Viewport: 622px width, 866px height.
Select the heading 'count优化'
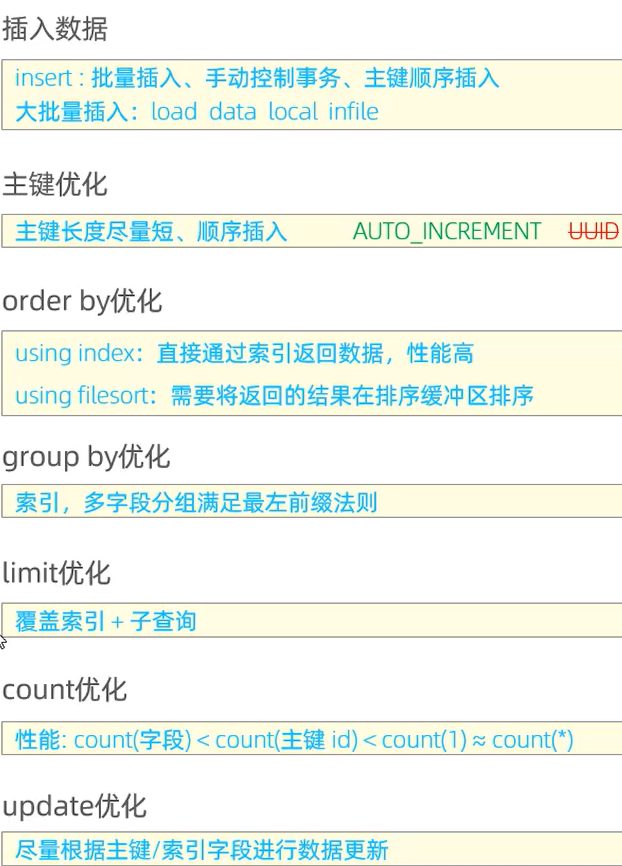coord(64,690)
